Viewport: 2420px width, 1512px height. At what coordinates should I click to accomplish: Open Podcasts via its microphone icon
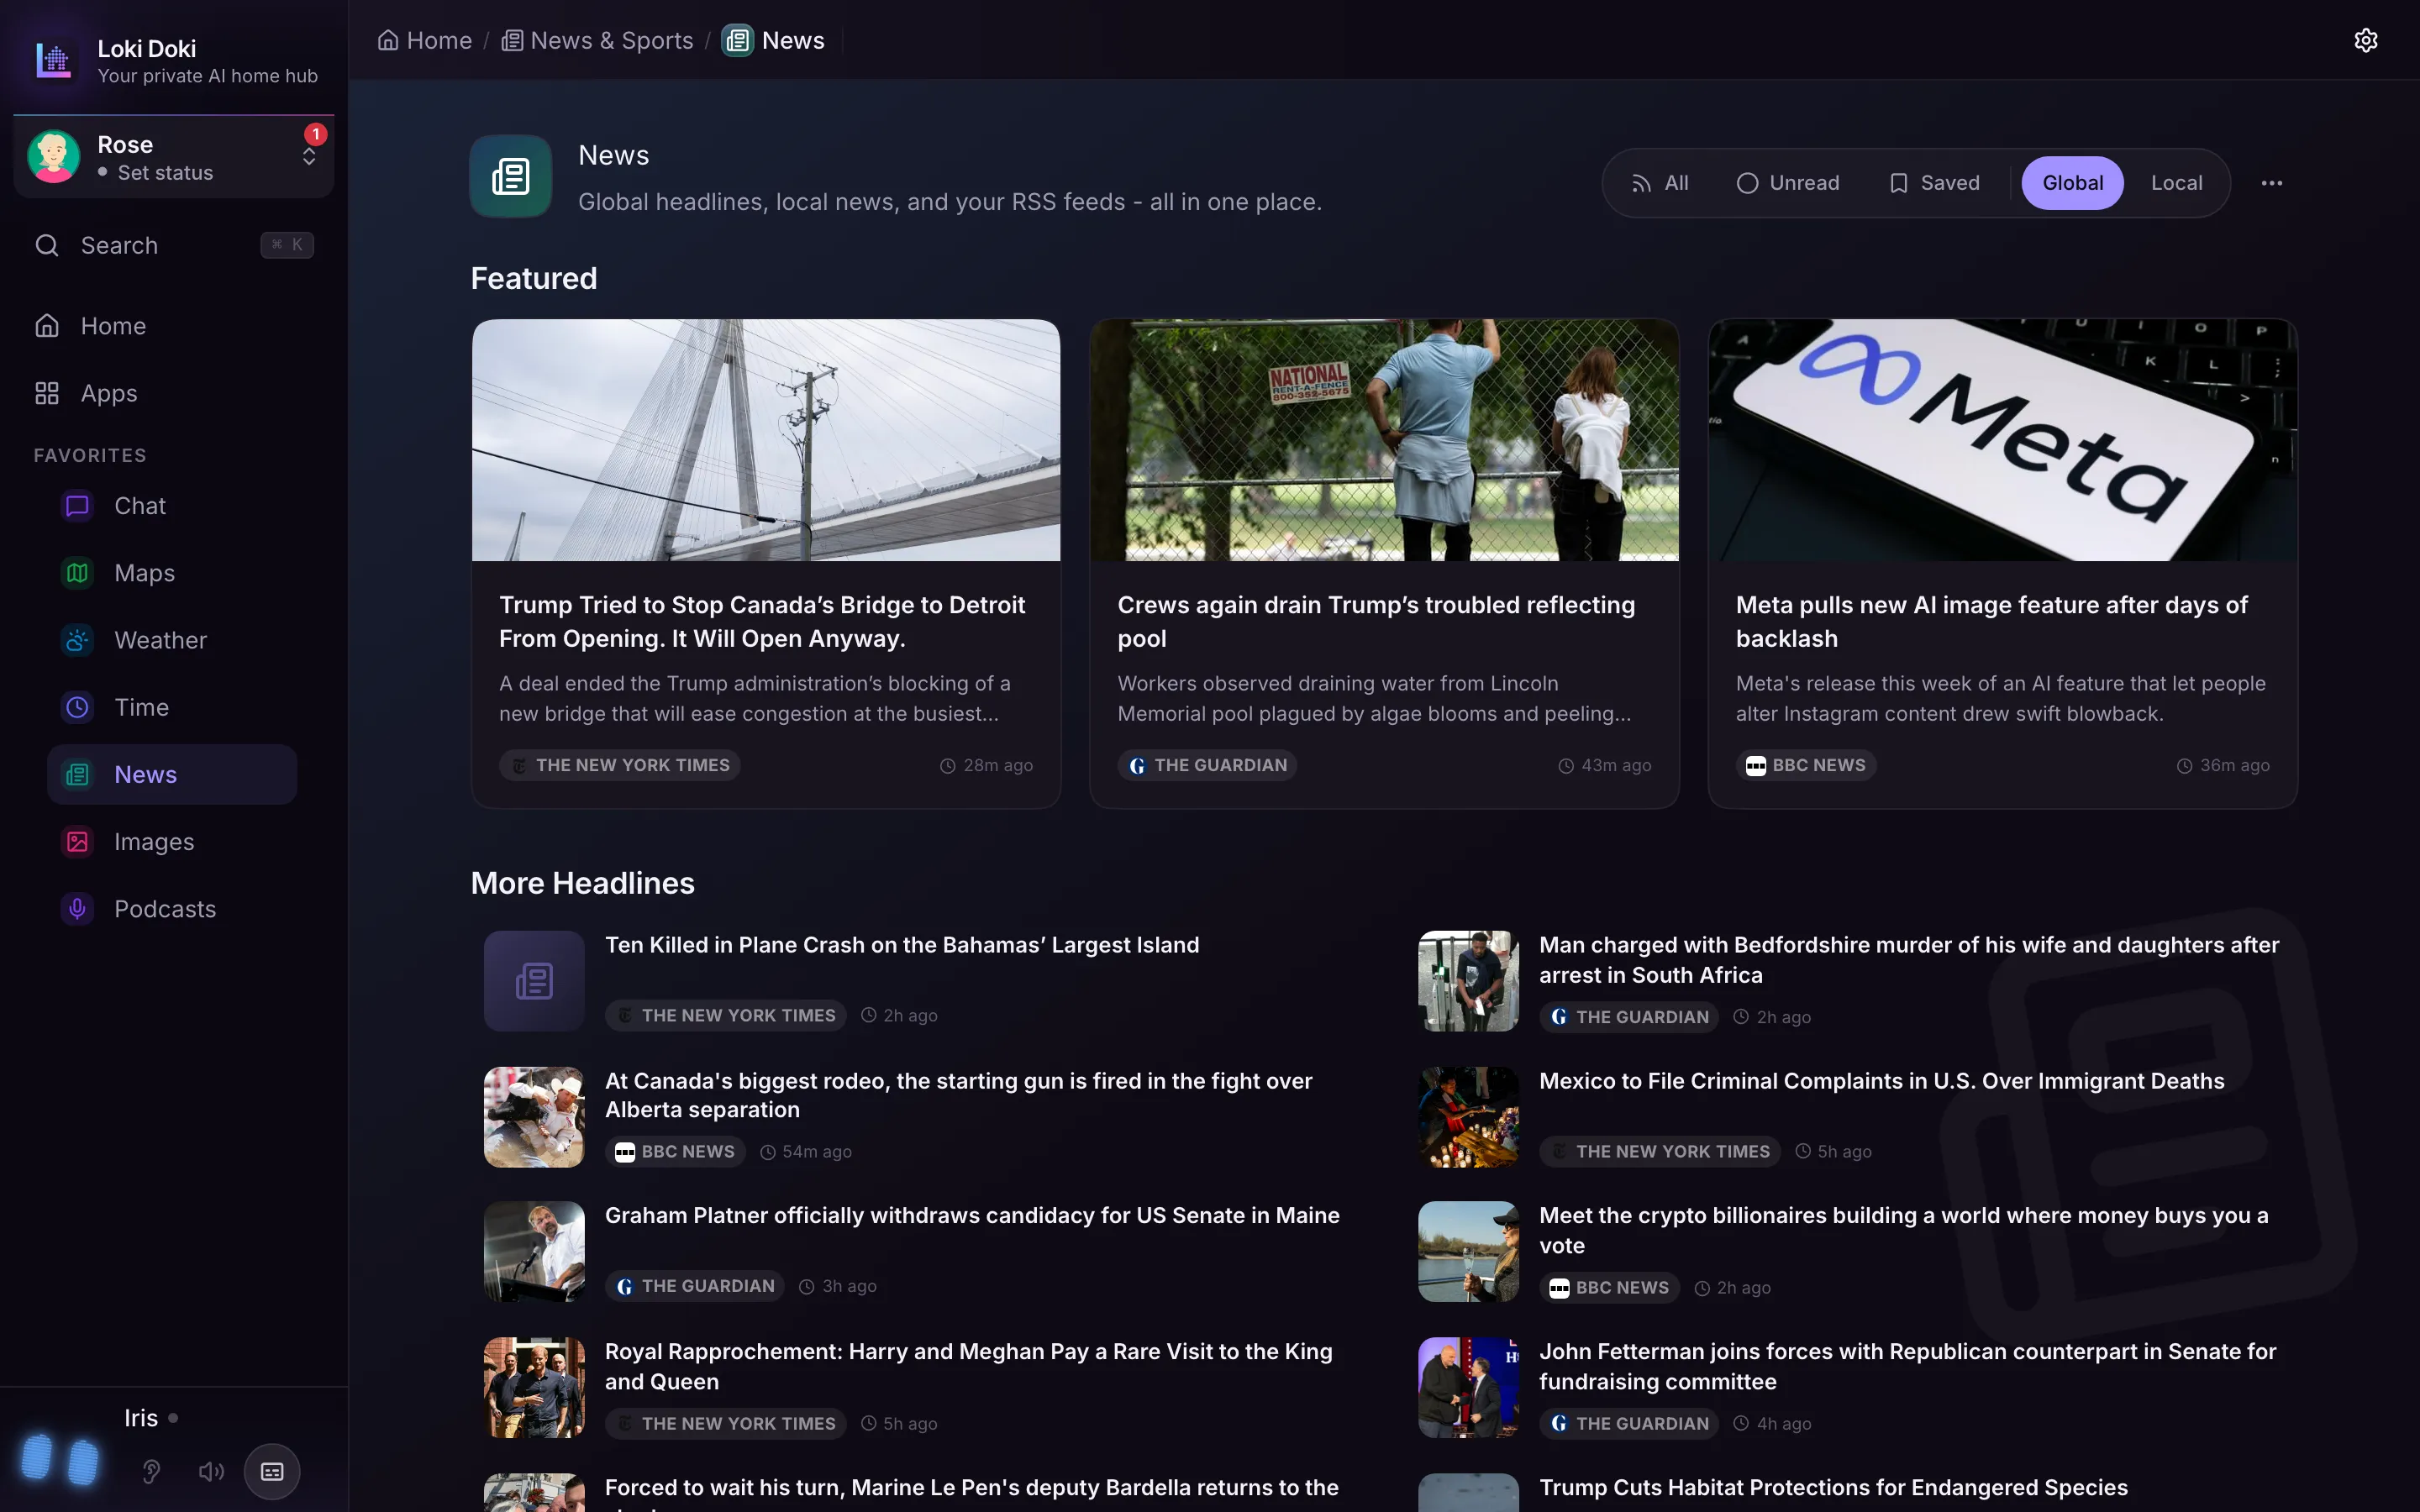coord(77,909)
